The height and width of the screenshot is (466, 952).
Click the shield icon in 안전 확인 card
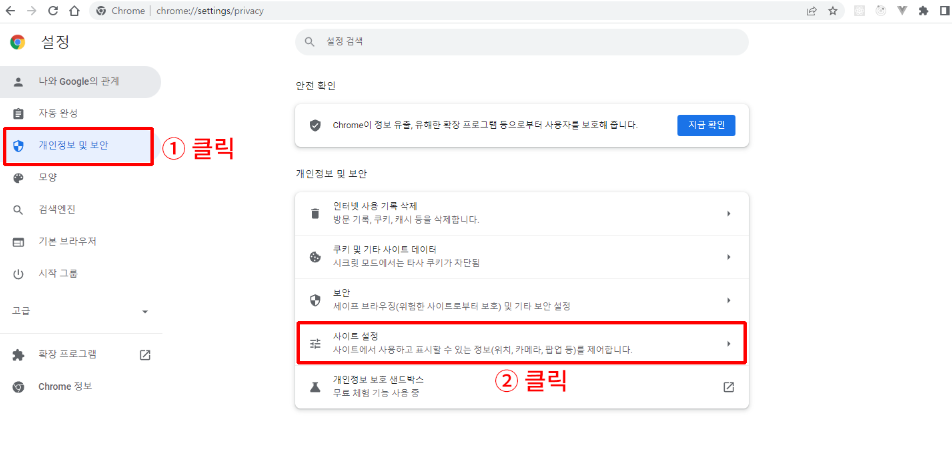[314, 125]
